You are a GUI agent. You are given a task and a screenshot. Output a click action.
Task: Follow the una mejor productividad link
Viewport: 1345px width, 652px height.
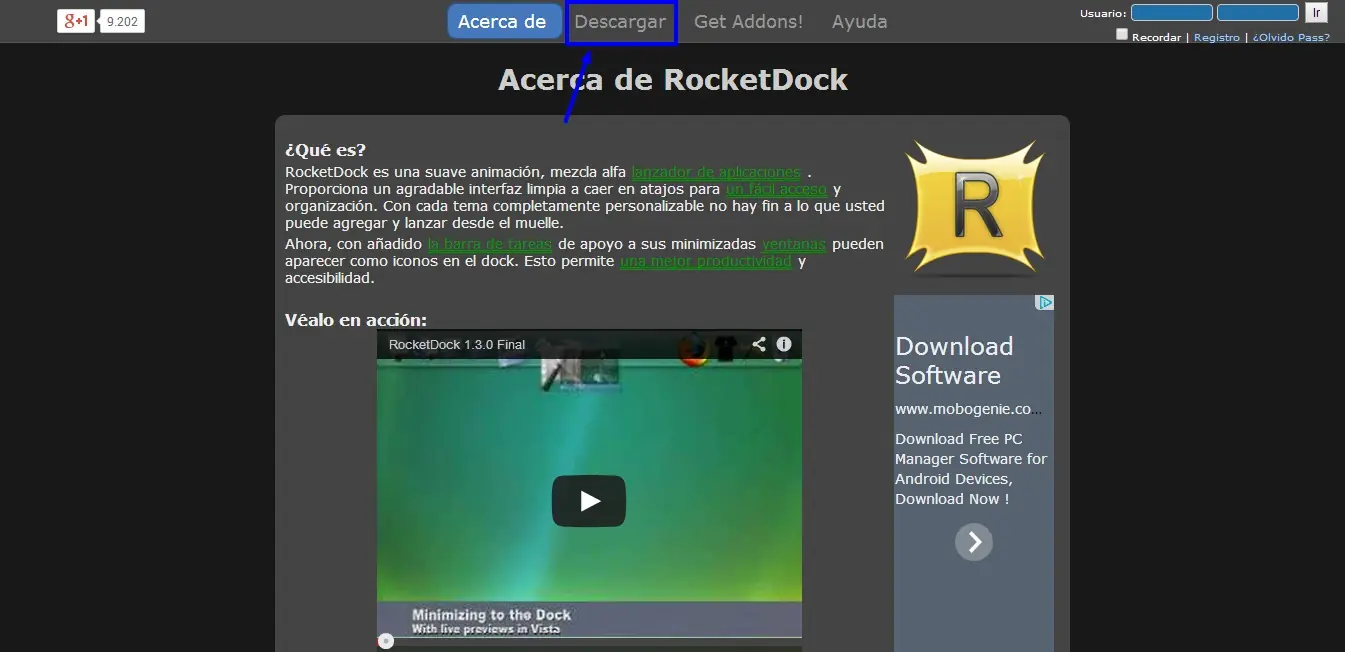[706, 262]
